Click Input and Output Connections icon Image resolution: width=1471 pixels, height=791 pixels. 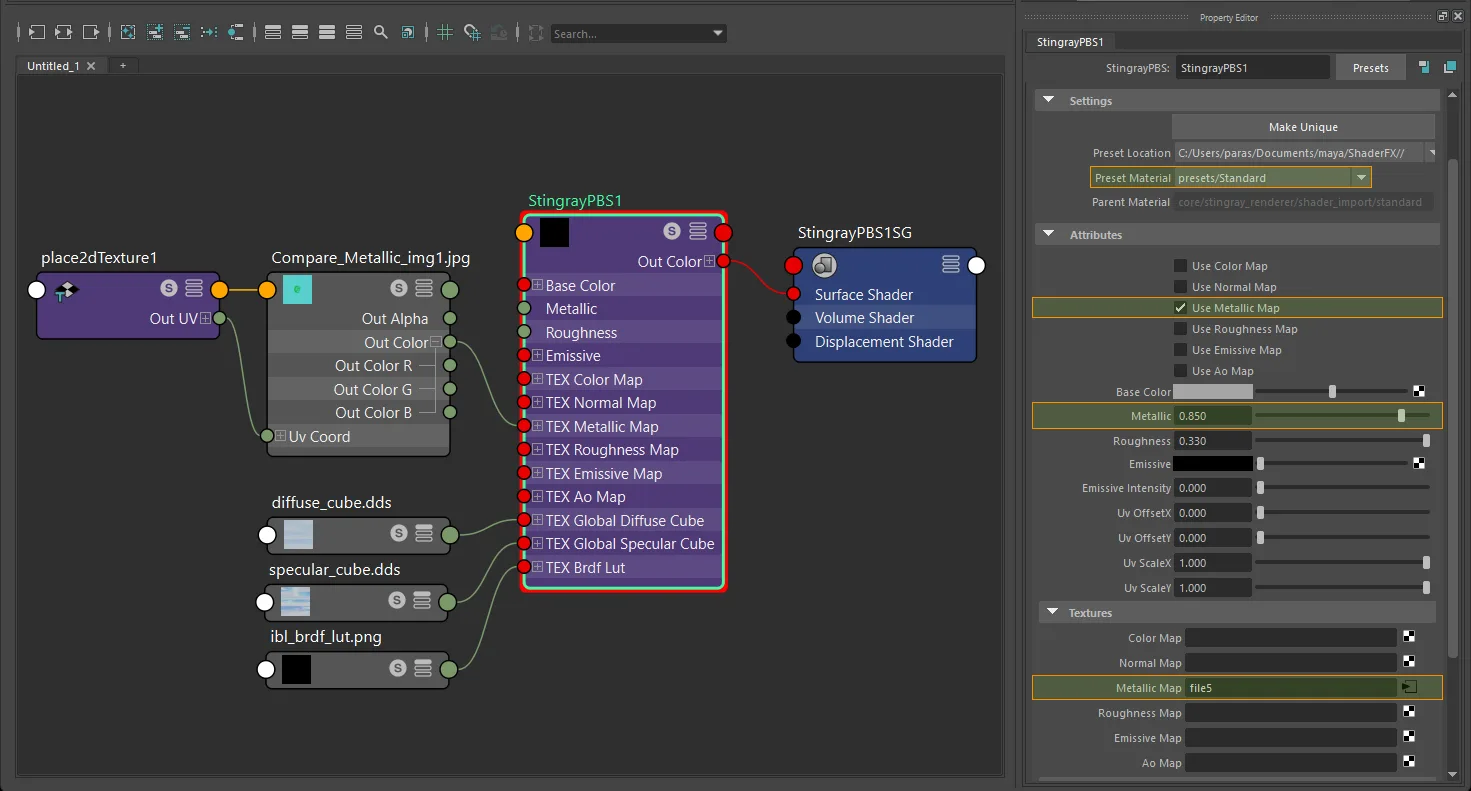tap(63, 33)
